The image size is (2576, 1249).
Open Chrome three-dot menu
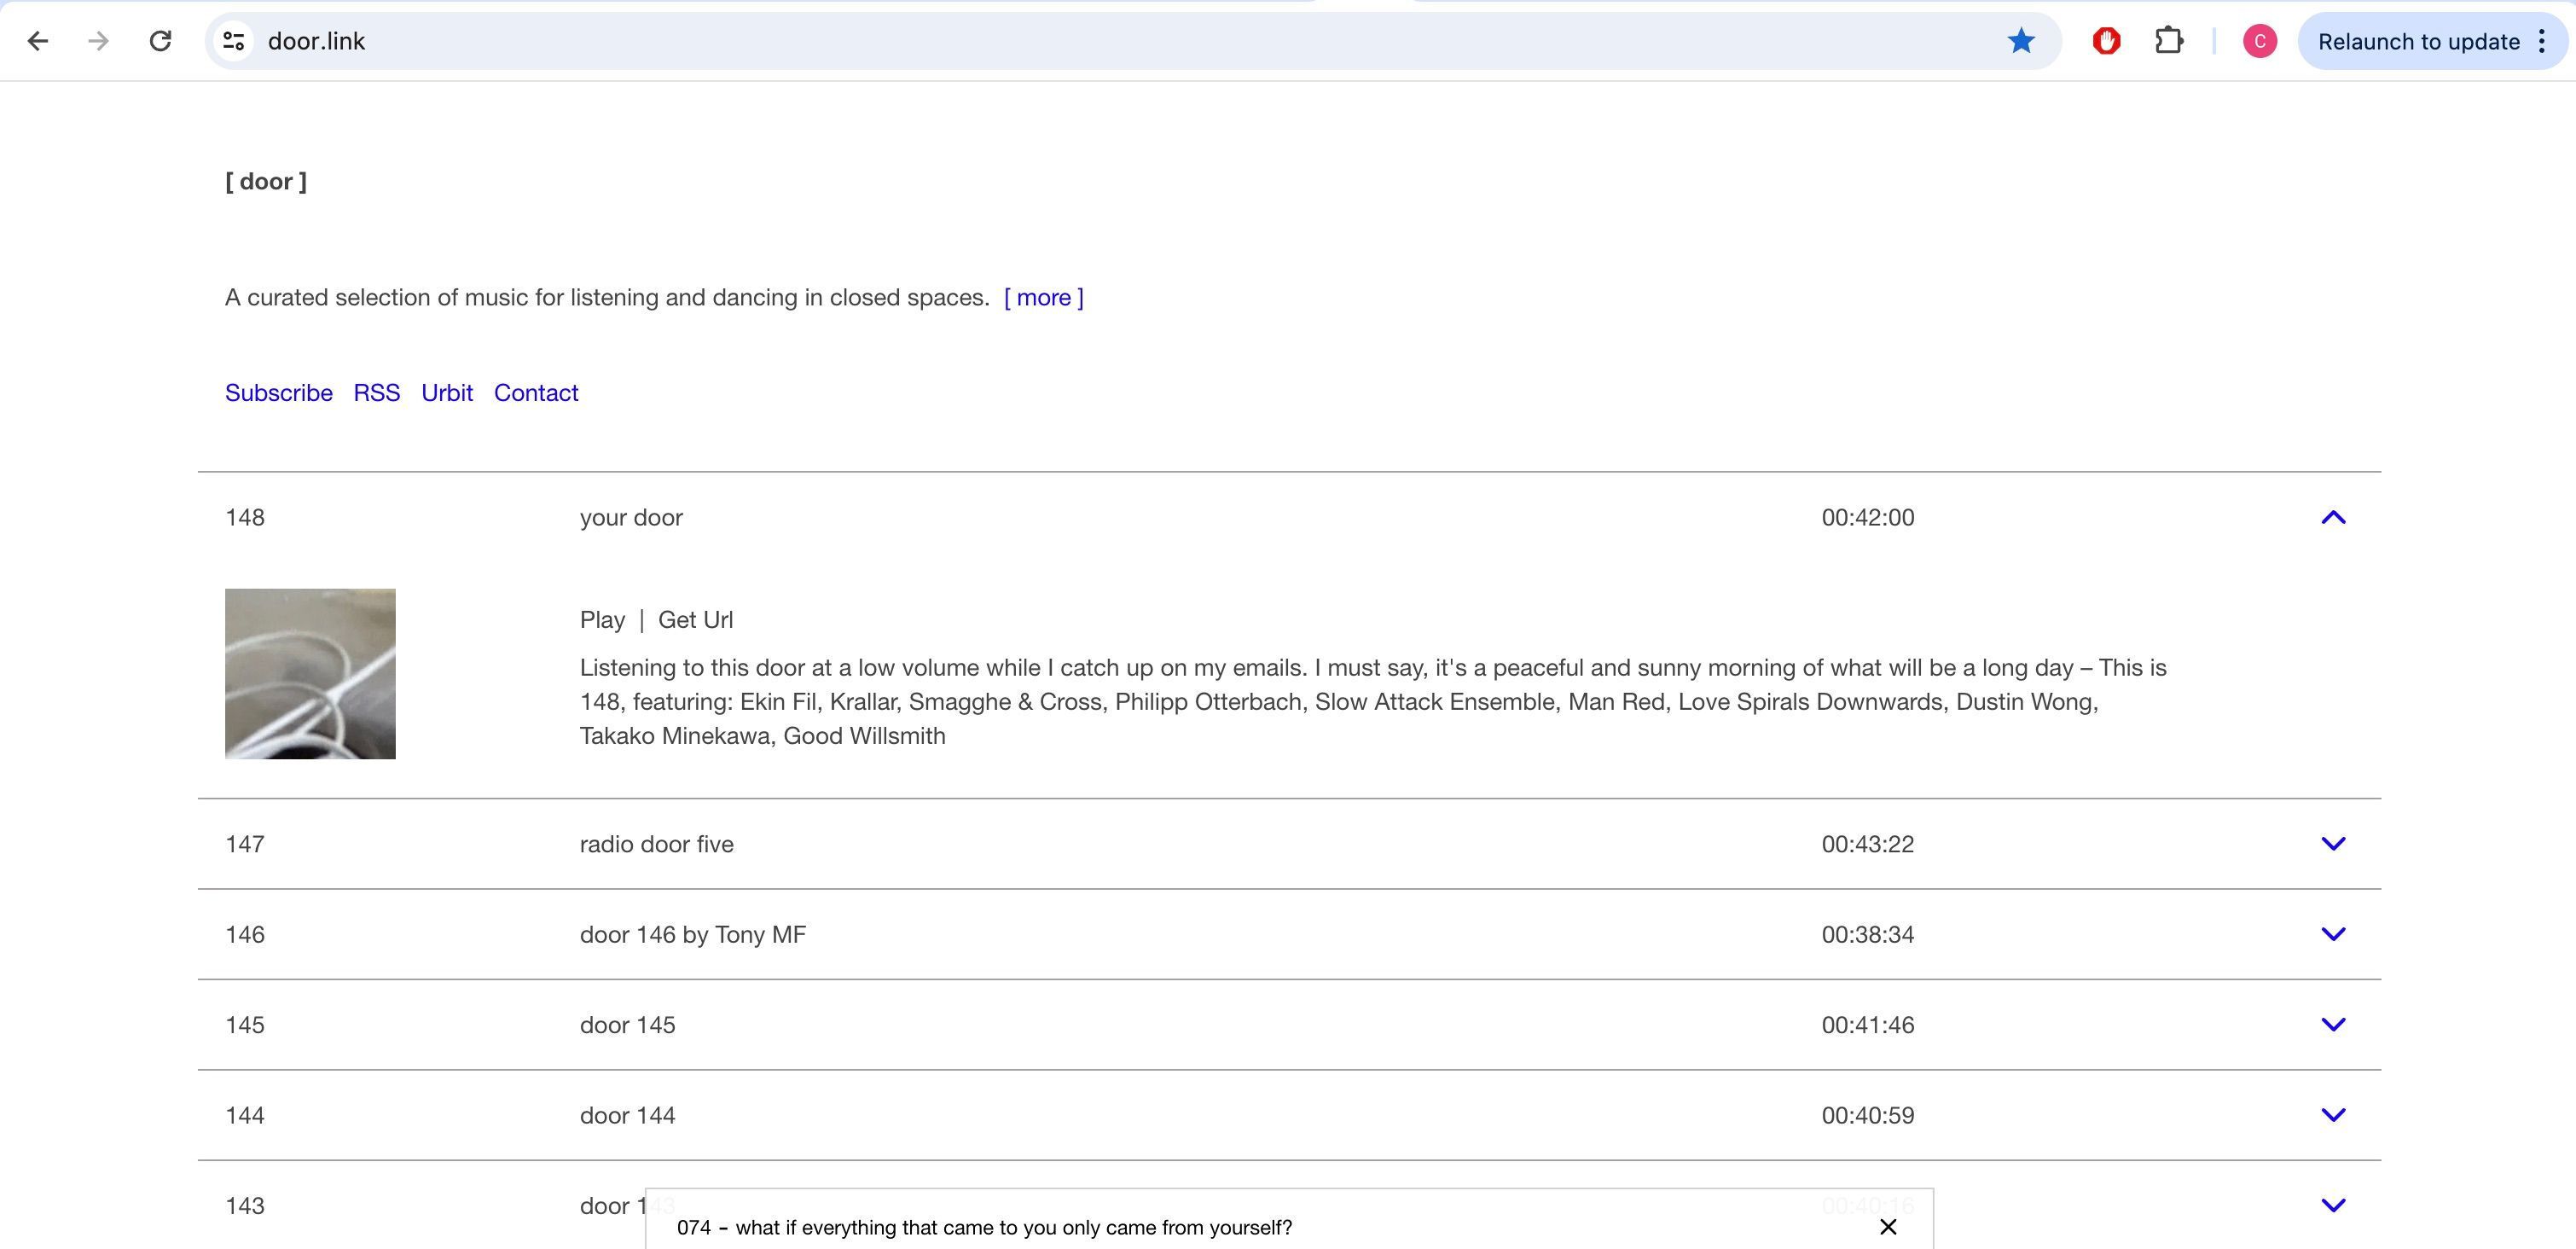pyautogui.click(x=2542, y=41)
